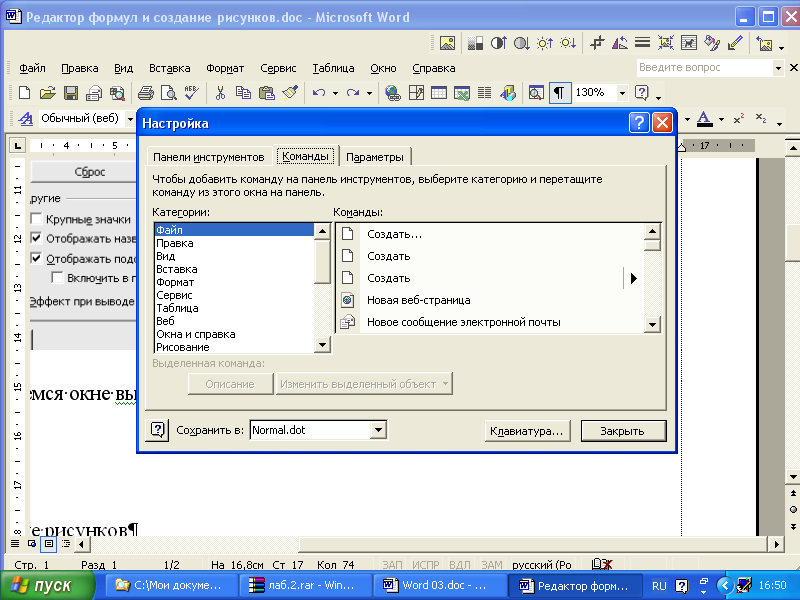Click the More Brightness icon
The image size is (800, 600).
tap(544, 43)
